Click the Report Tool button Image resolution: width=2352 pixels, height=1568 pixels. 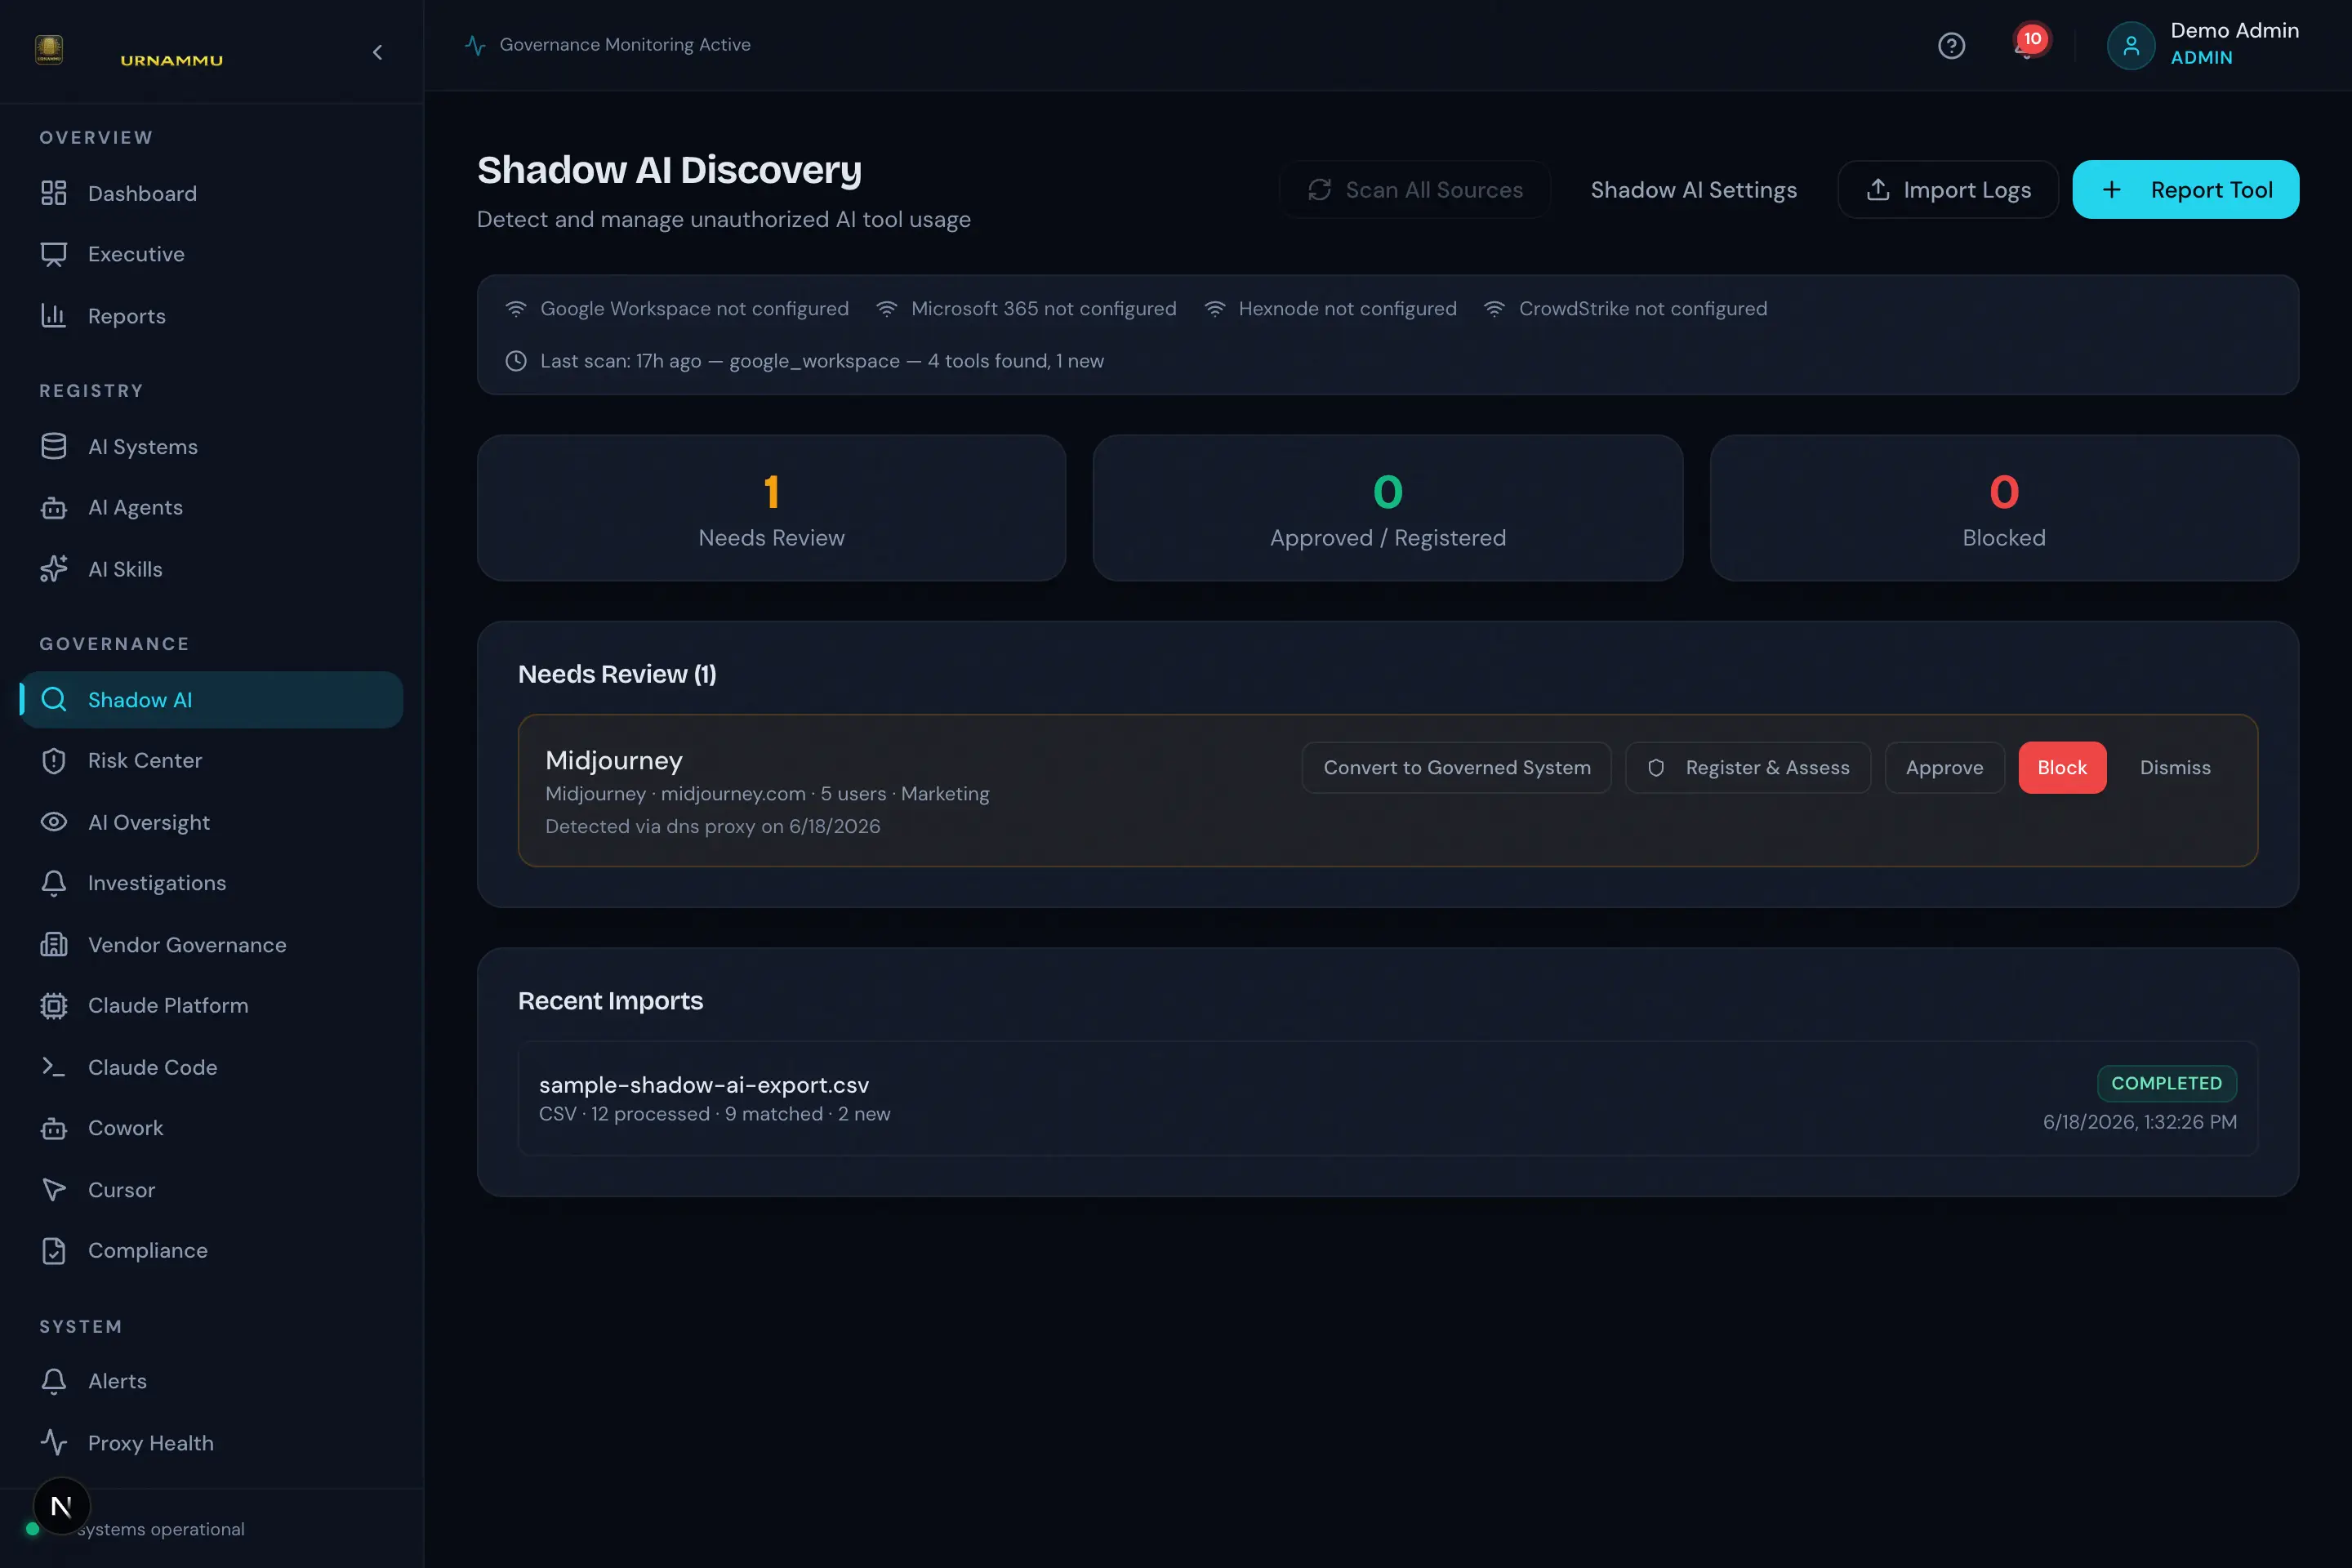tap(2186, 190)
